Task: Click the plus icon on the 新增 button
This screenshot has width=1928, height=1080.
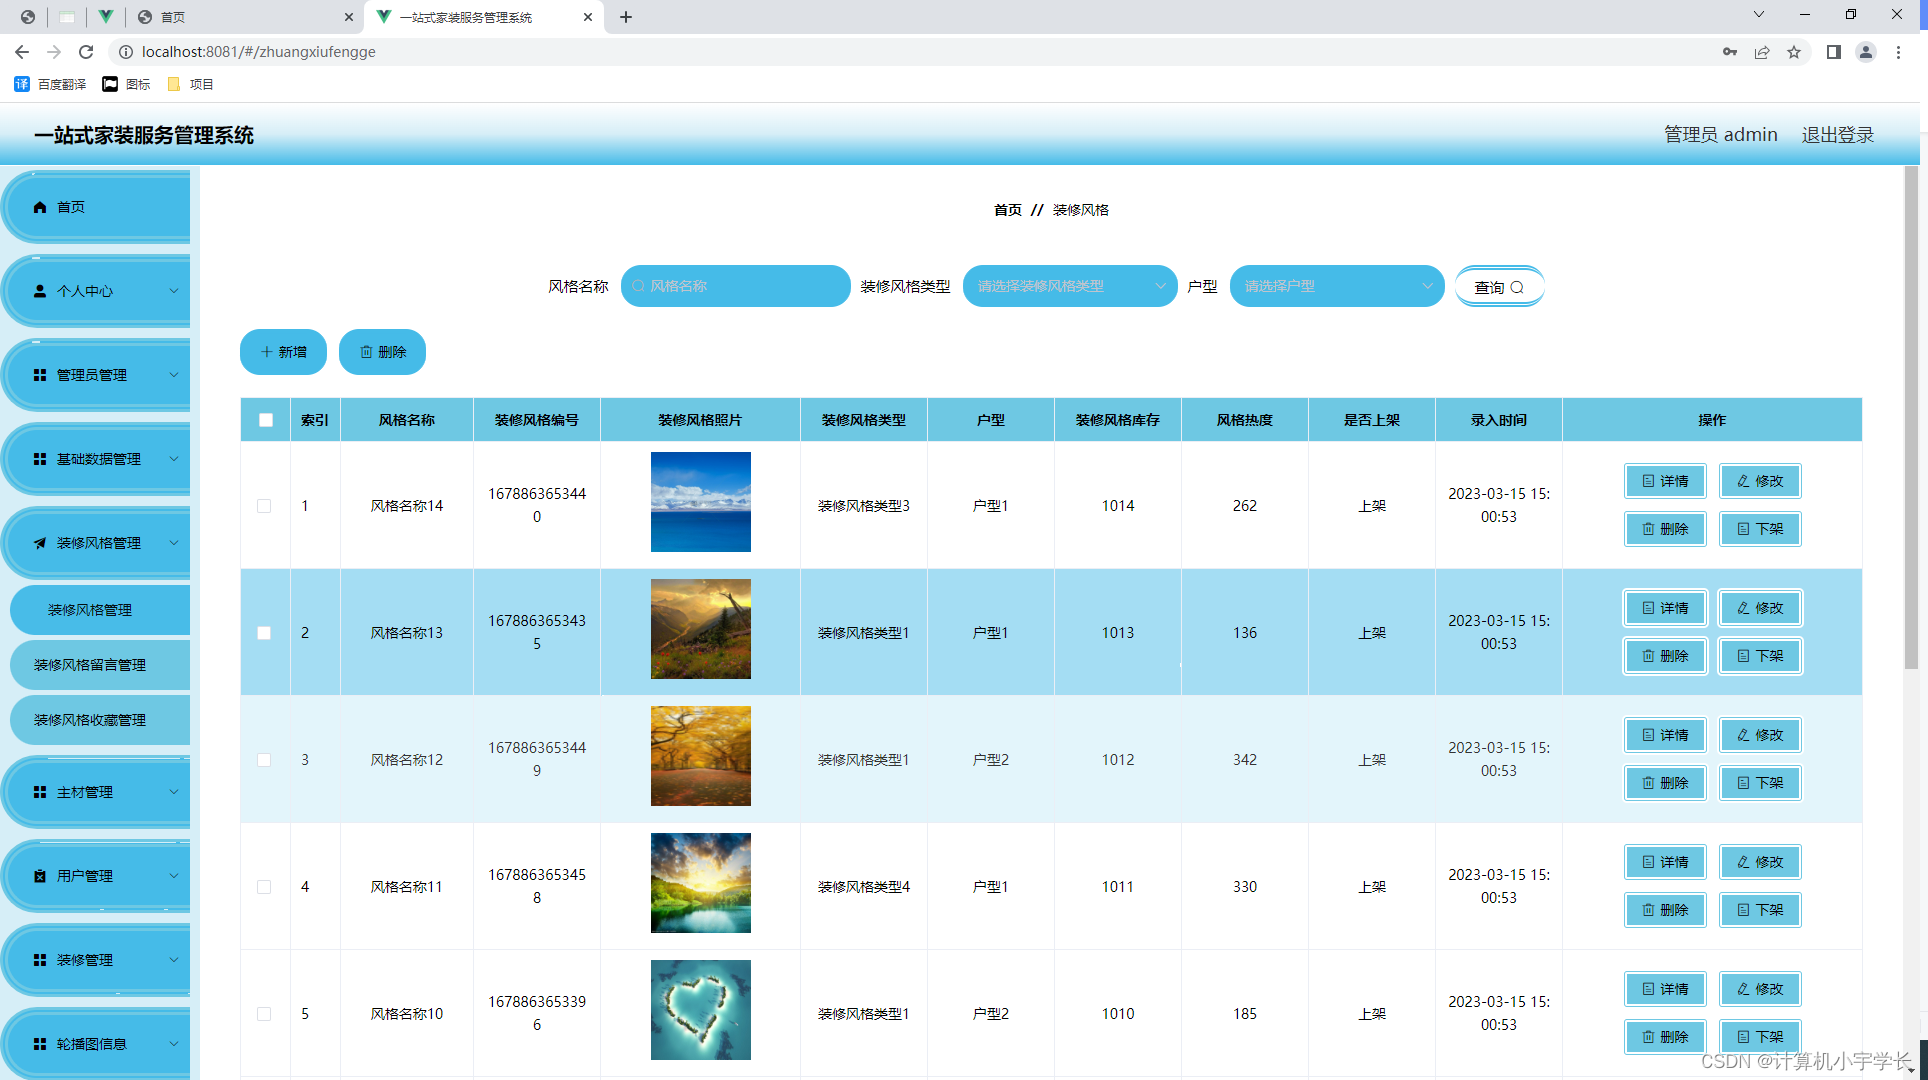Action: coord(266,352)
